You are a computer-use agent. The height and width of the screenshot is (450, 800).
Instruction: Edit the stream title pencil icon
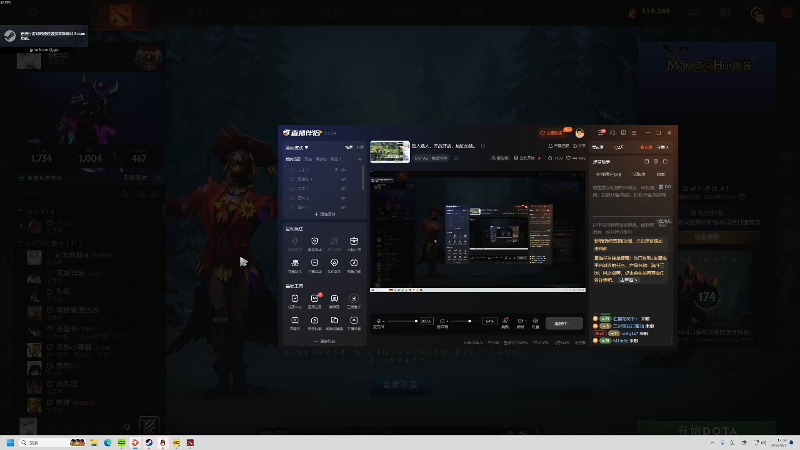click(x=483, y=146)
